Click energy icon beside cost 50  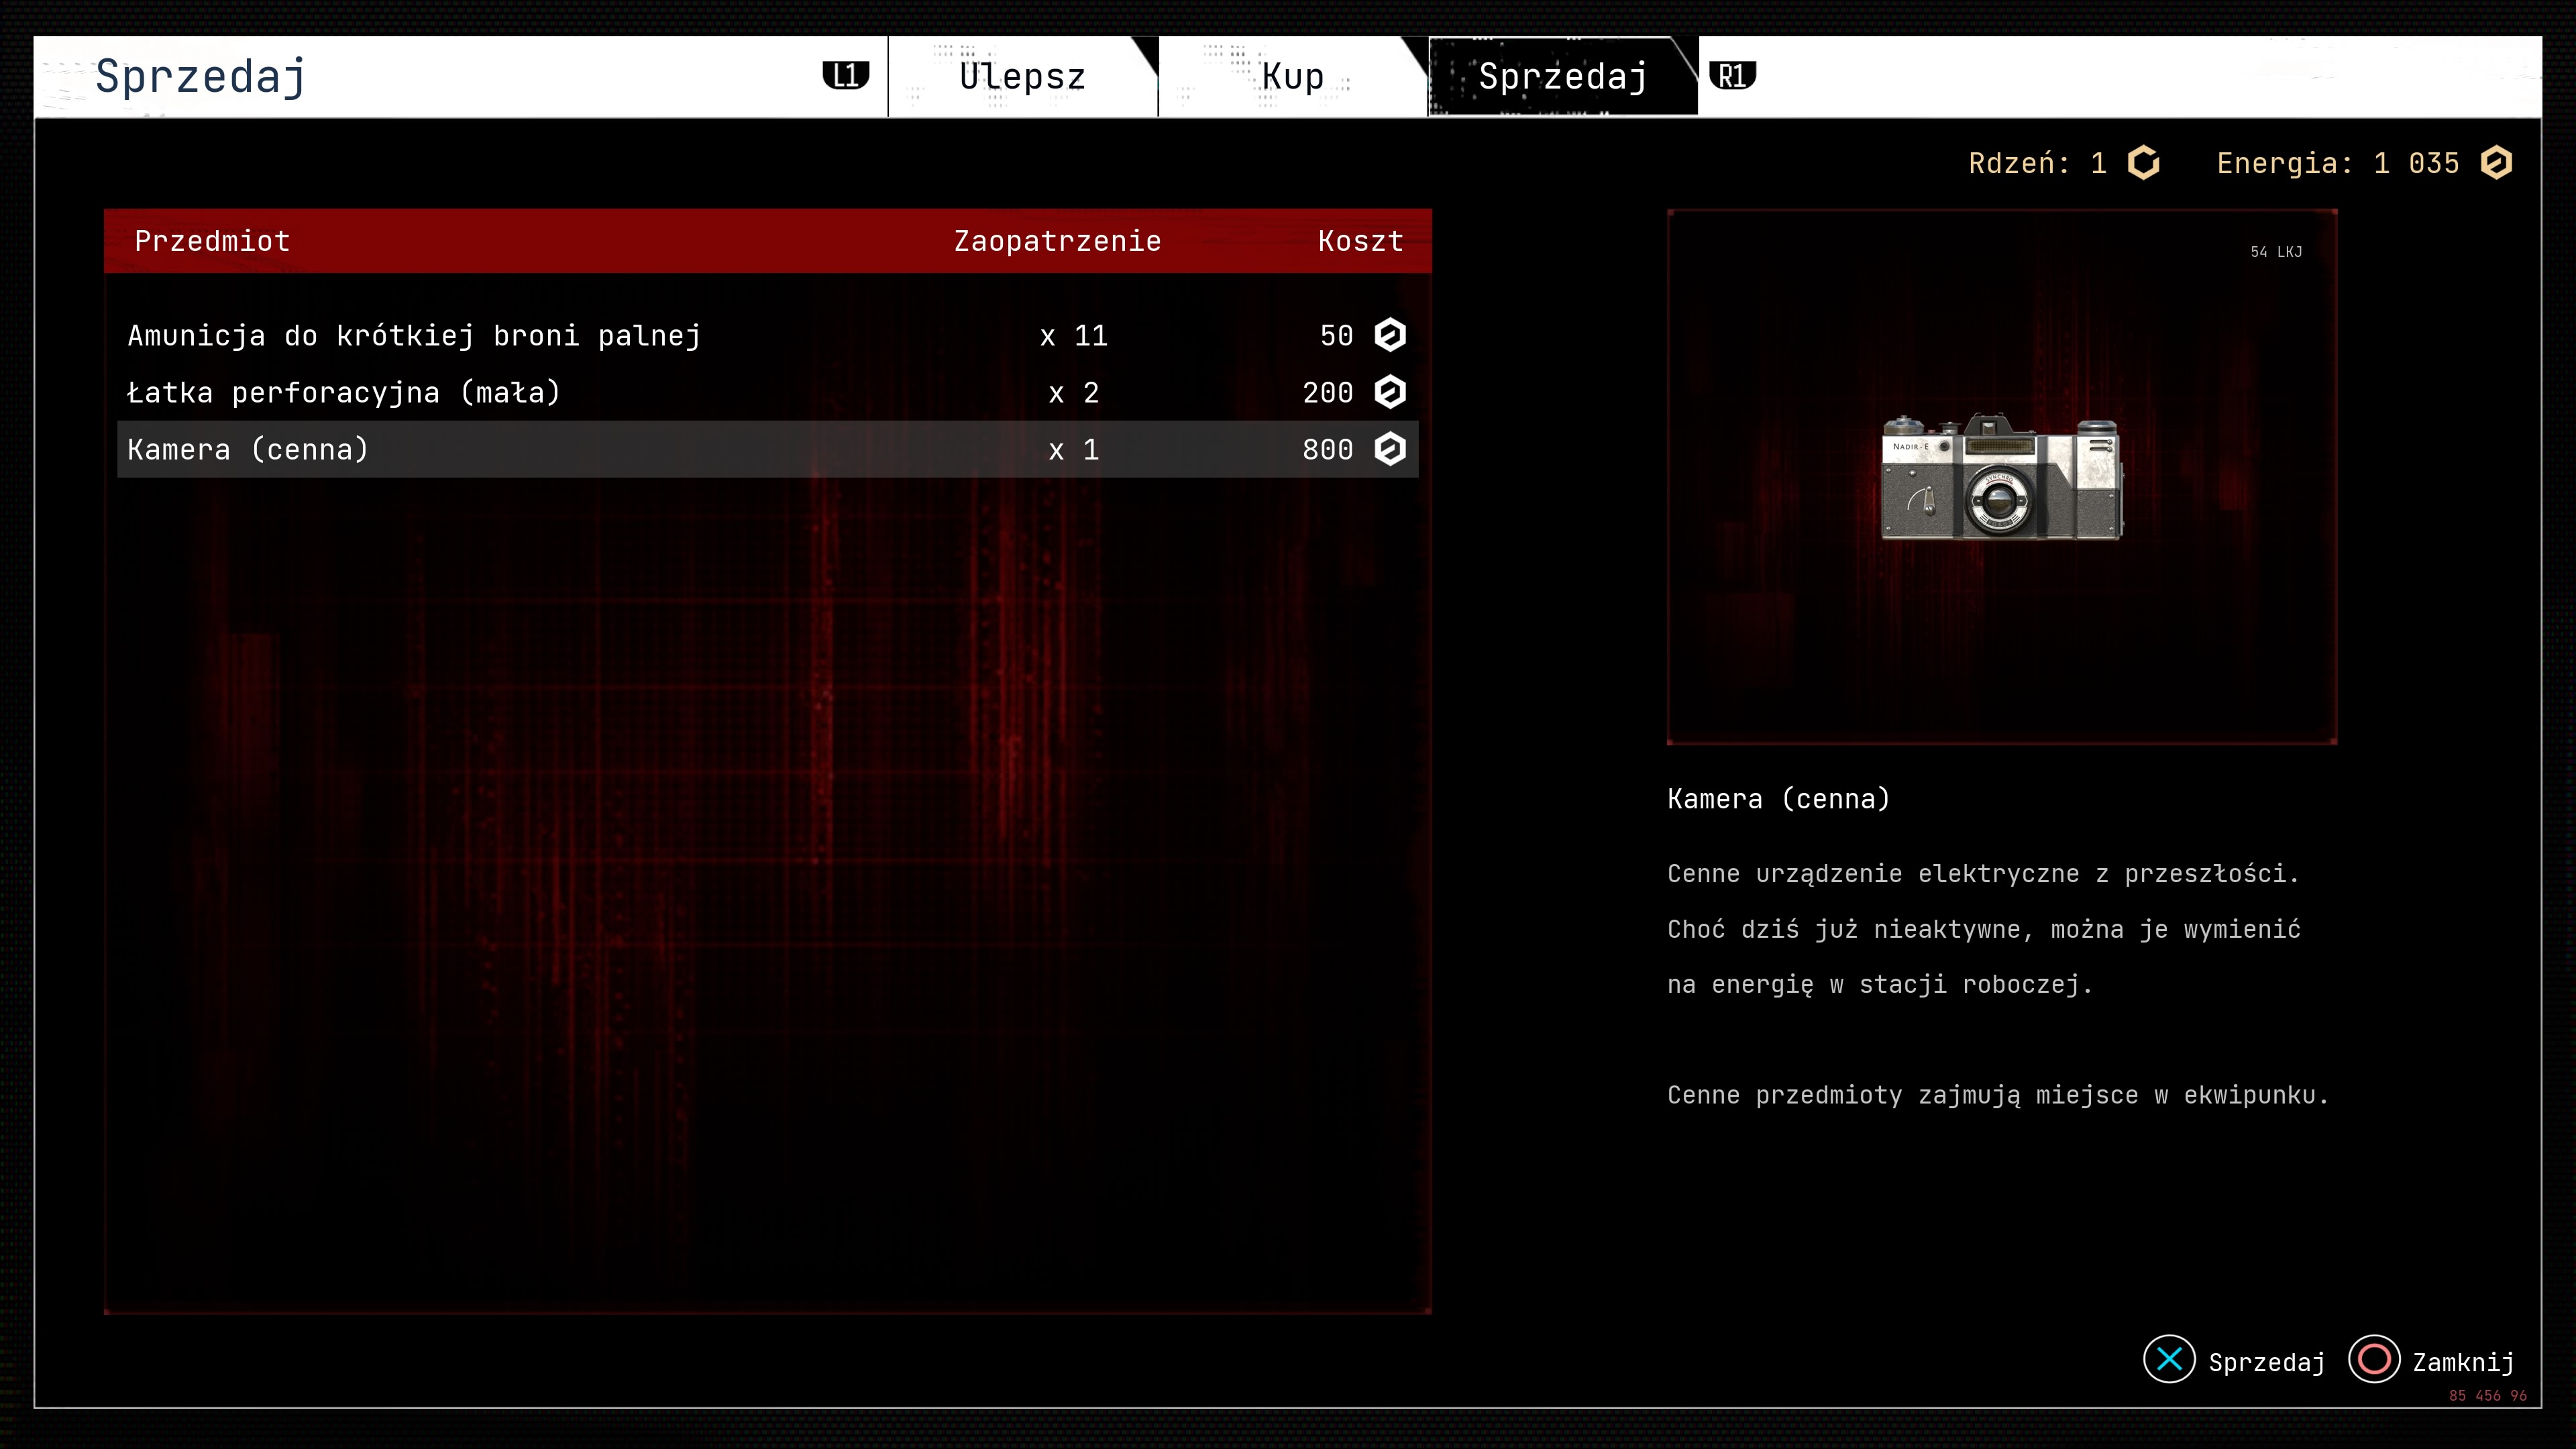coord(1390,335)
